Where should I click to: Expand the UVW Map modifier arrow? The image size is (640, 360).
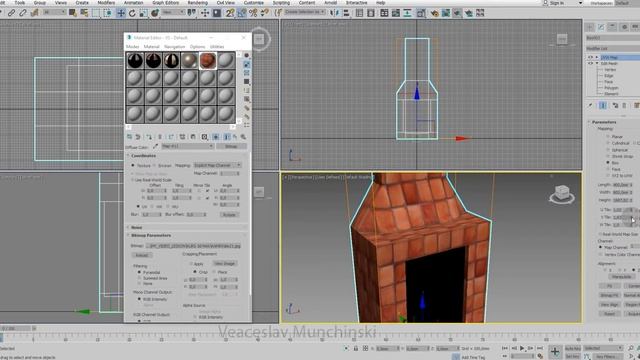pos(597,58)
